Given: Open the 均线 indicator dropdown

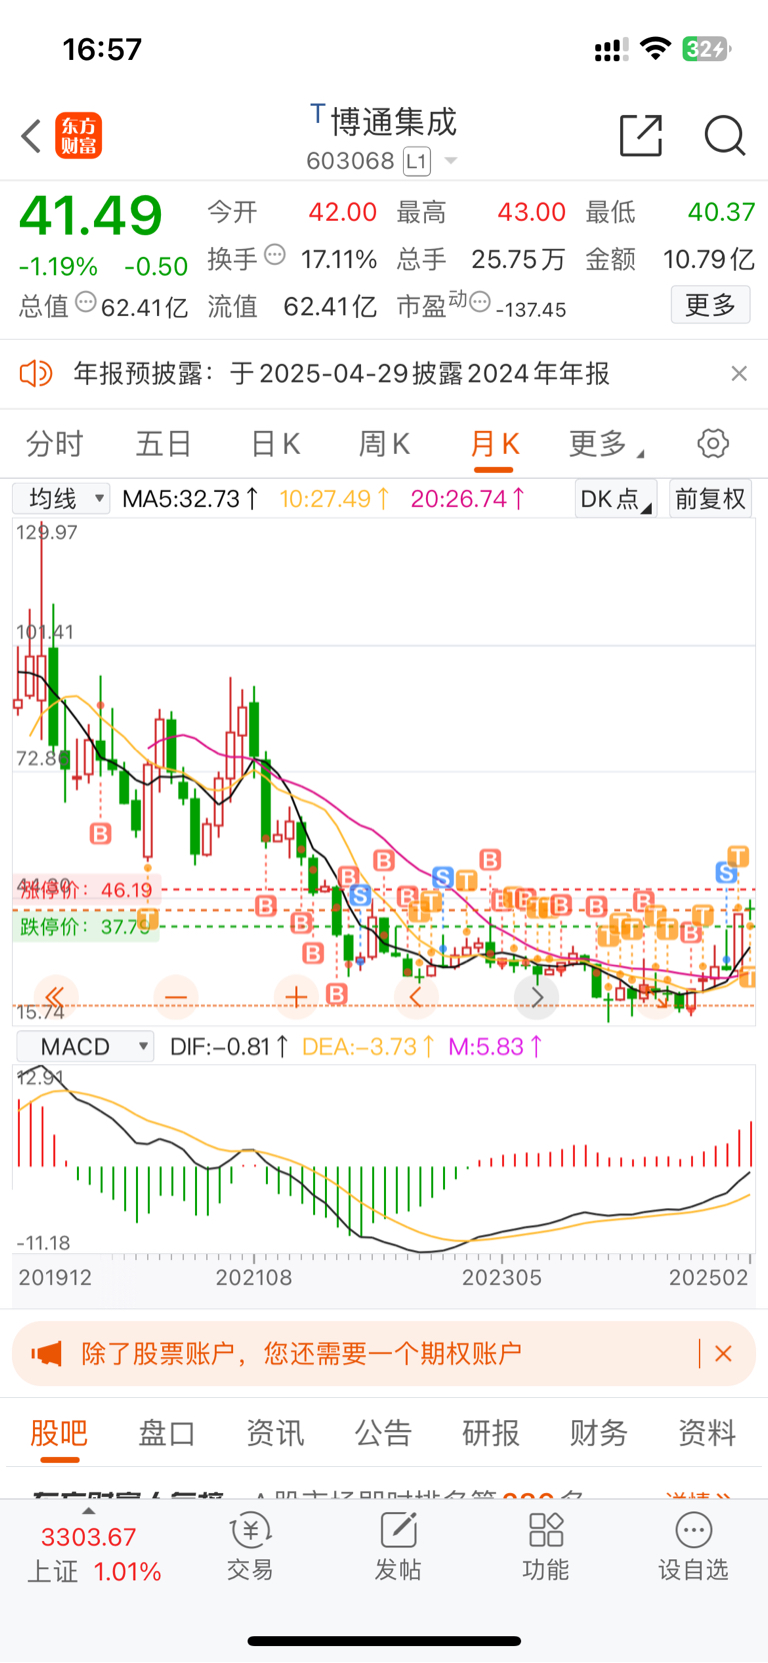Looking at the screenshot, I should pos(61,498).
